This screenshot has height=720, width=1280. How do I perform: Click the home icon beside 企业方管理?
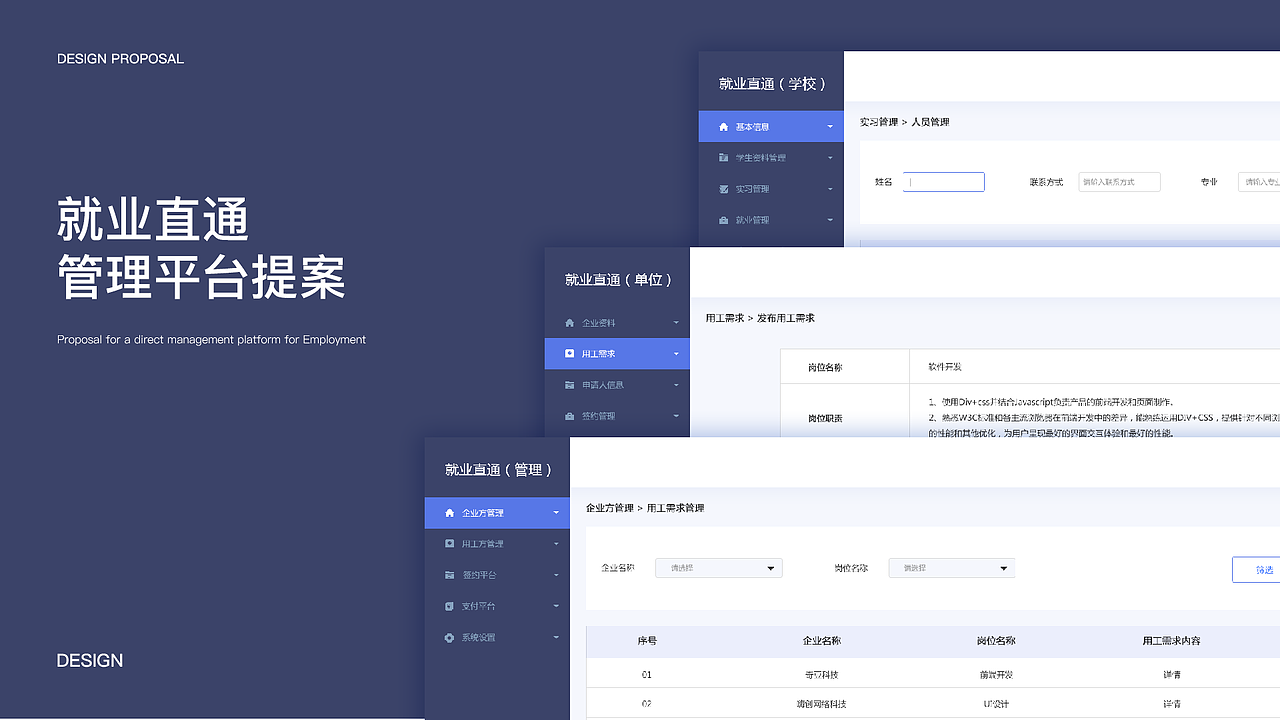(x=450, y=513)
